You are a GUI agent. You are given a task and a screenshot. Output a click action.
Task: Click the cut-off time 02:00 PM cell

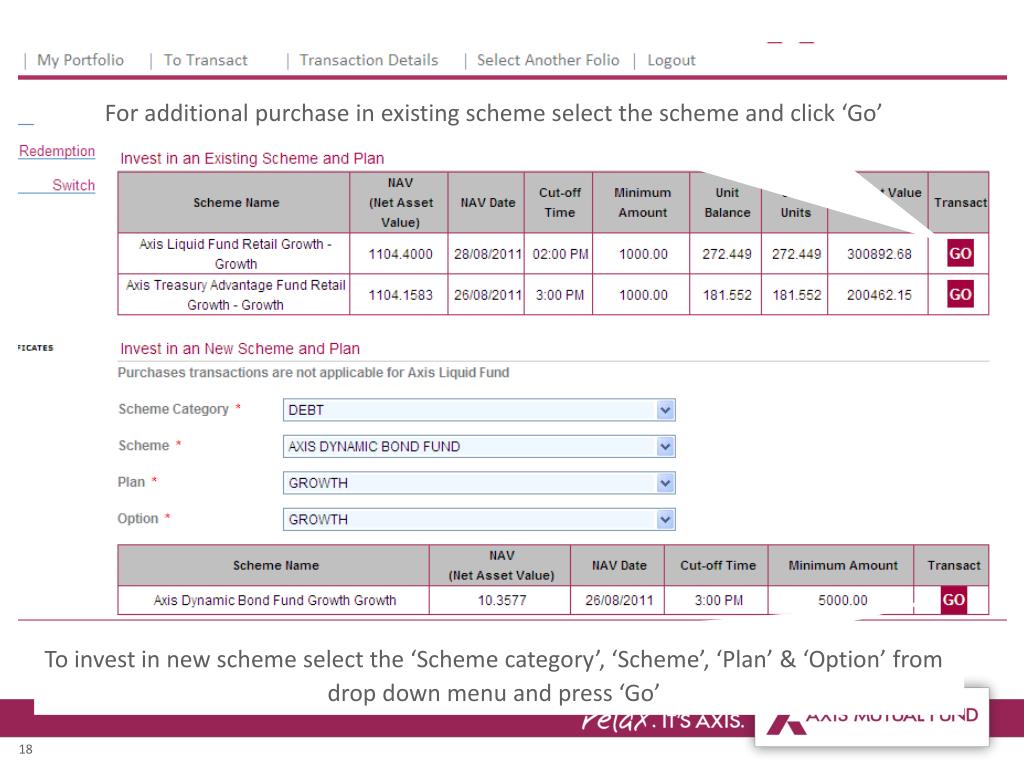coord(560,254)
